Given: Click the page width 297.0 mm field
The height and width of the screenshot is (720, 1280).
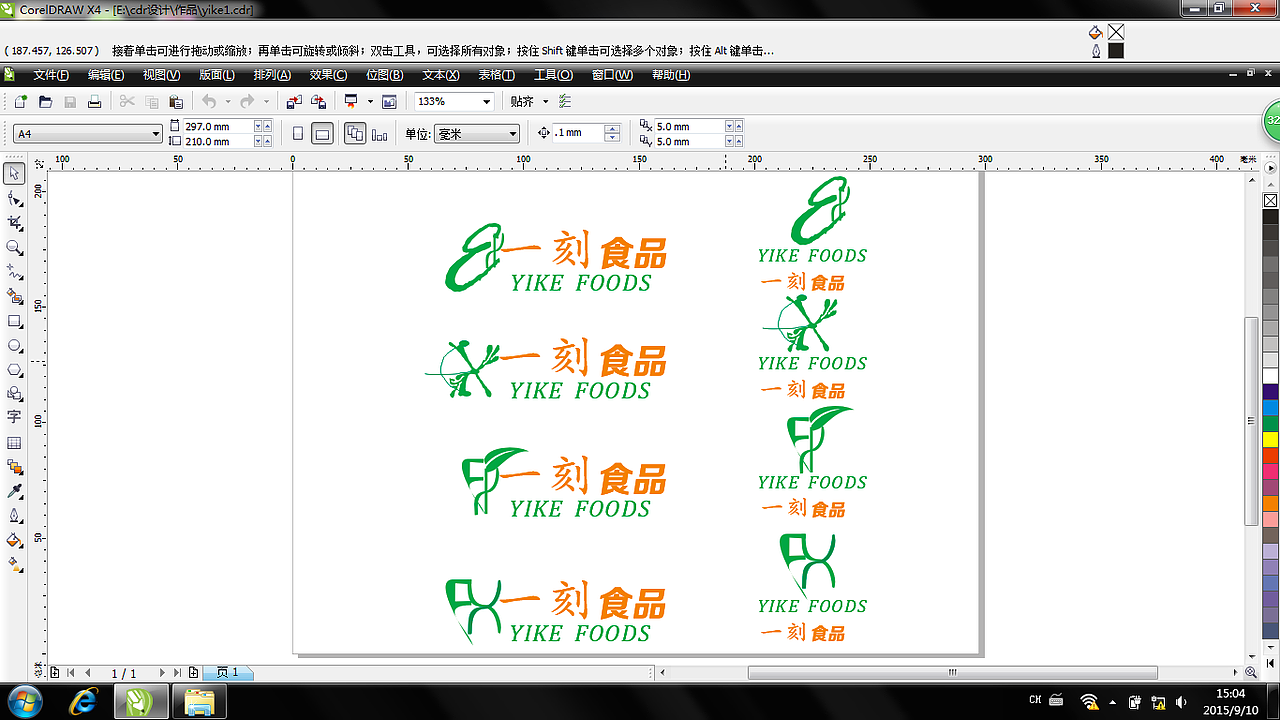Looking at the screenshot, I should tap(218, 126).
